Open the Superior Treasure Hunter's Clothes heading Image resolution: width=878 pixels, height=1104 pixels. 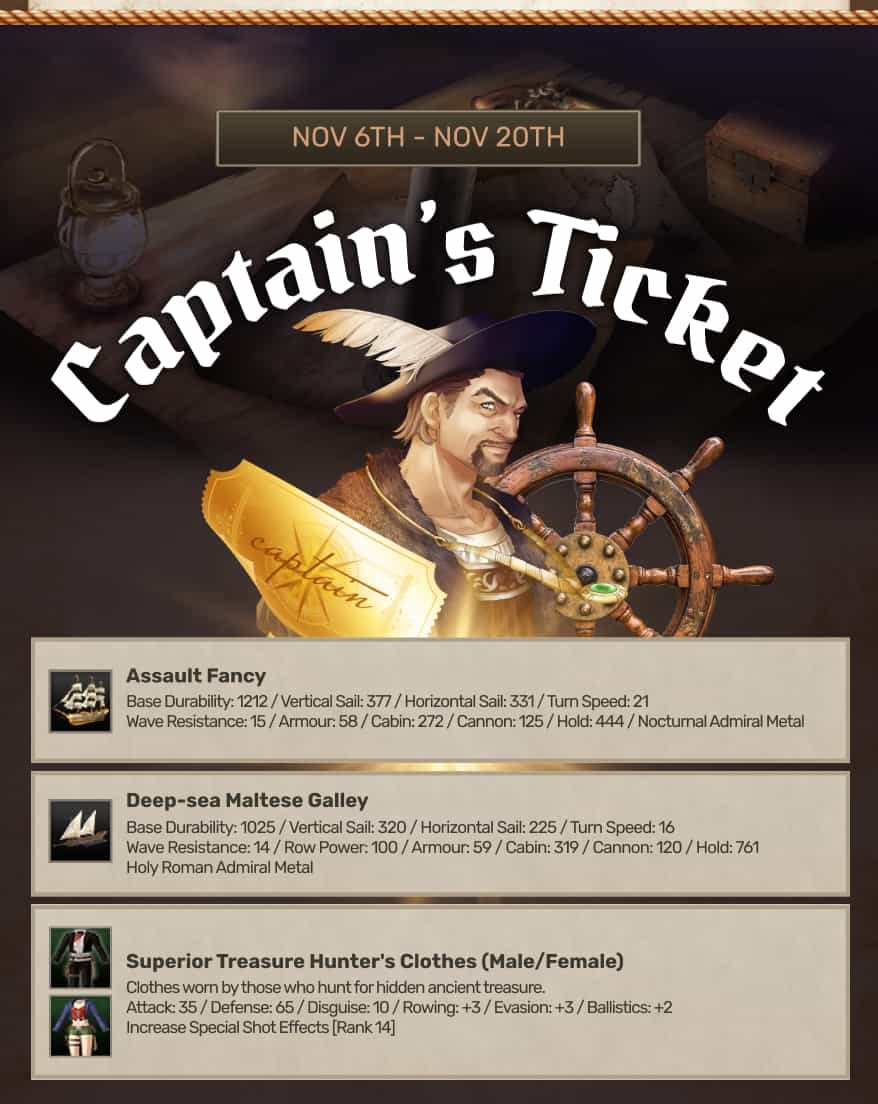(375, 961)
